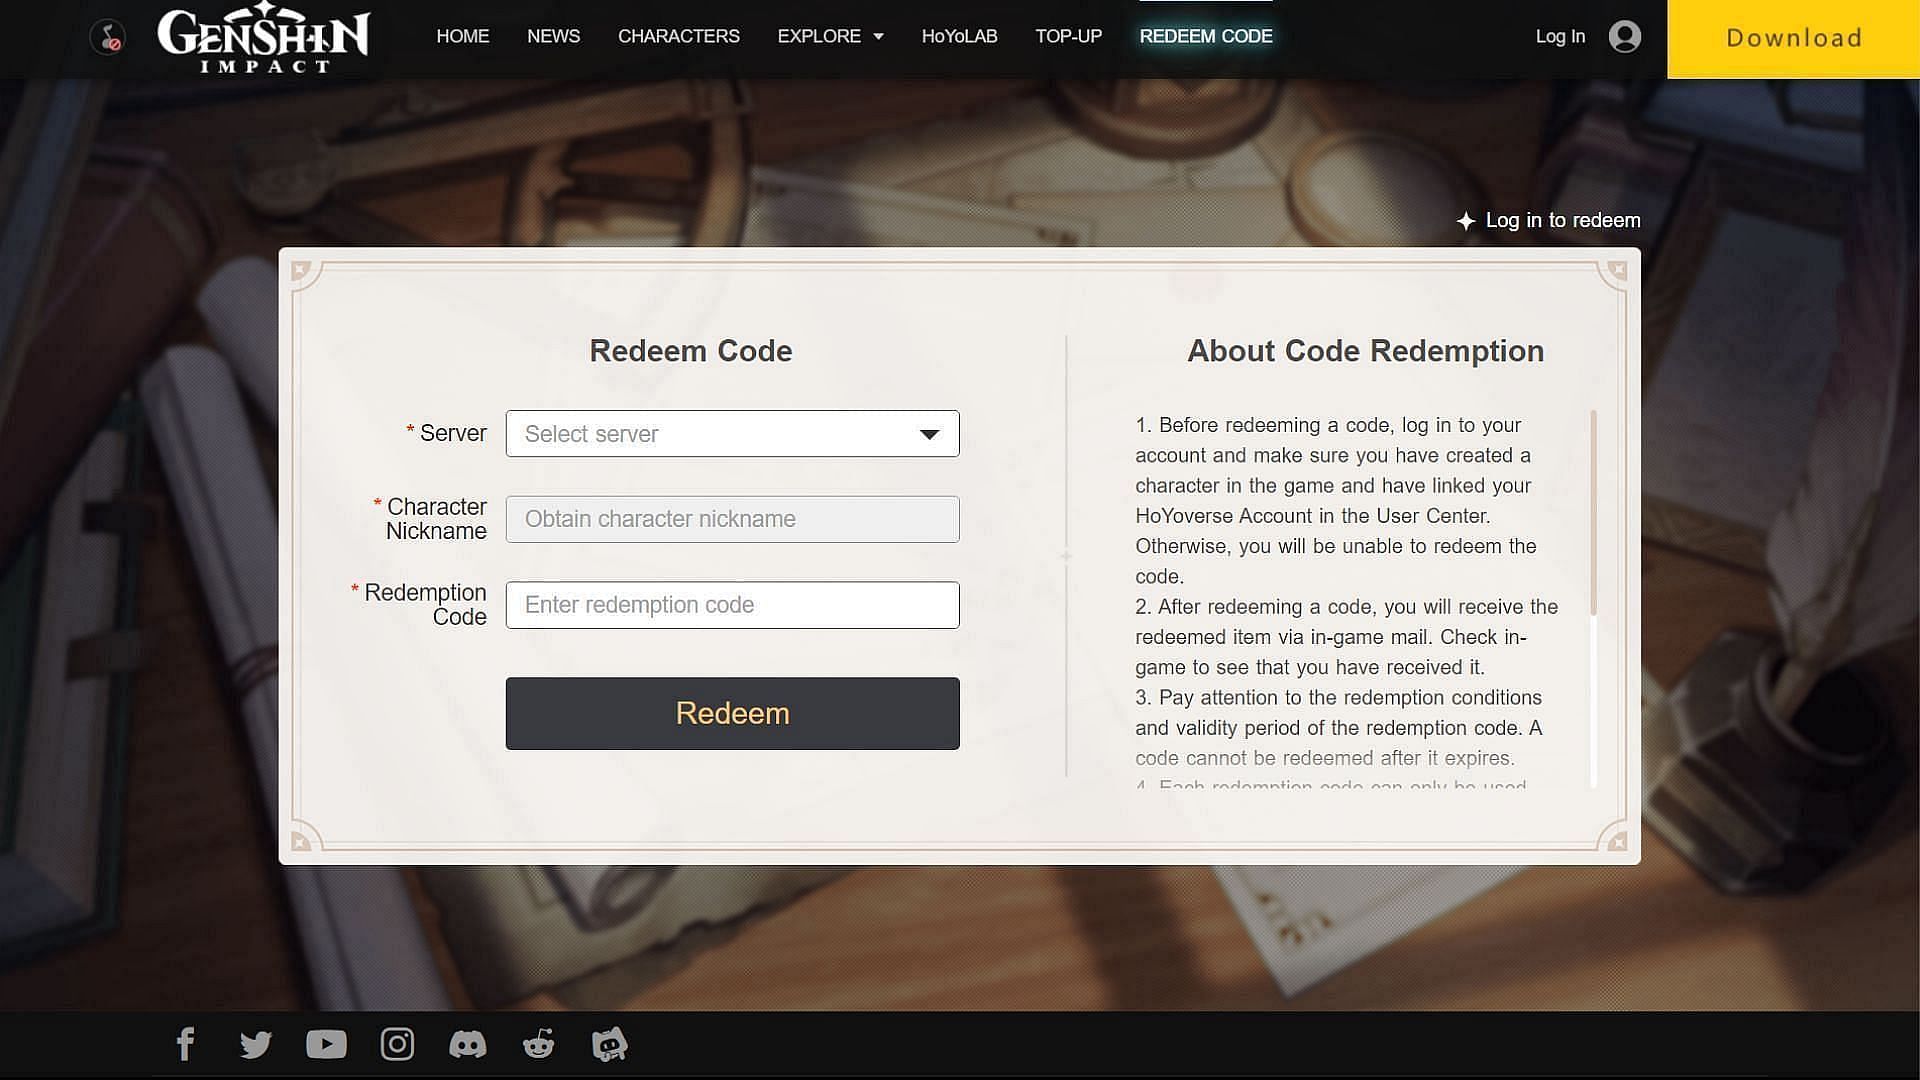Image resolution: width=1920 pixels, height=1080 pixels.
Task: Click the Redeem button
Action: click(x=732, y=712)
